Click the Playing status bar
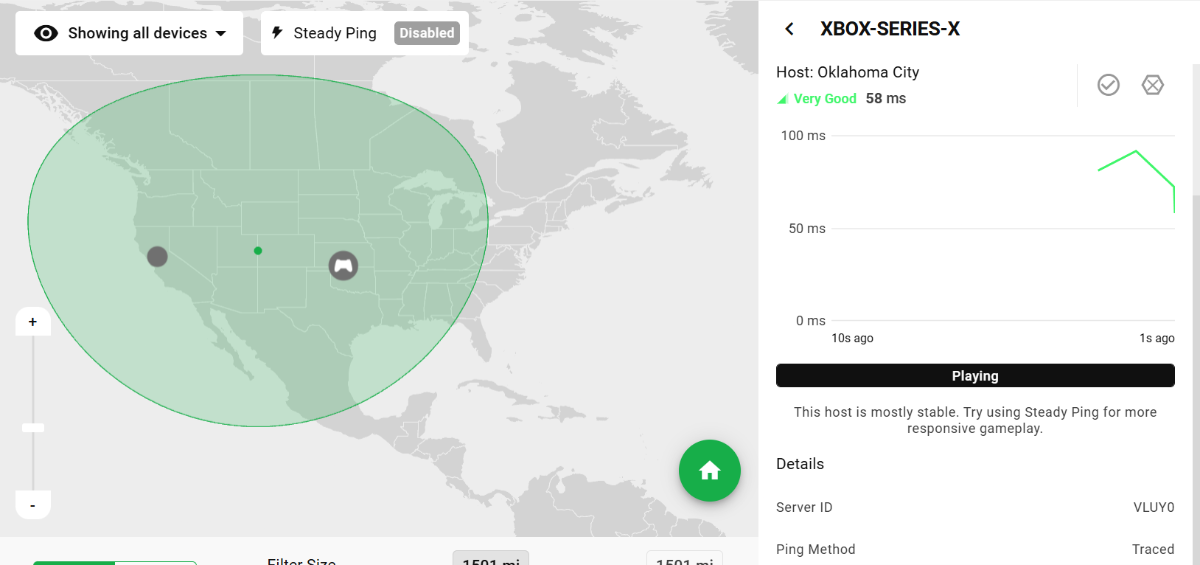This screenshot has width=1200, height=565. point(975,376)
